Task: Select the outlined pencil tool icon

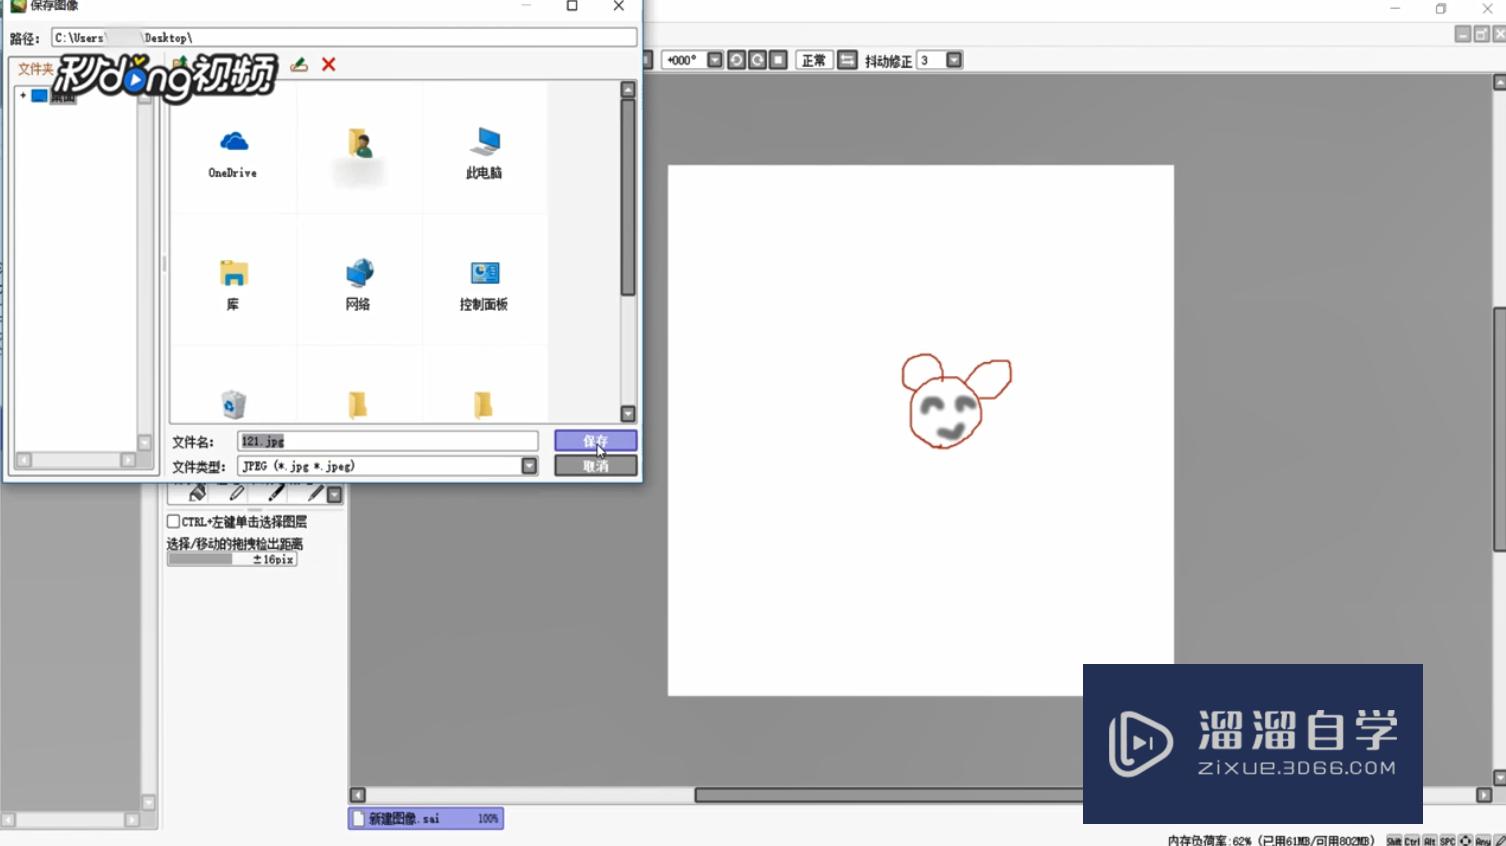Action: [237, 493]
